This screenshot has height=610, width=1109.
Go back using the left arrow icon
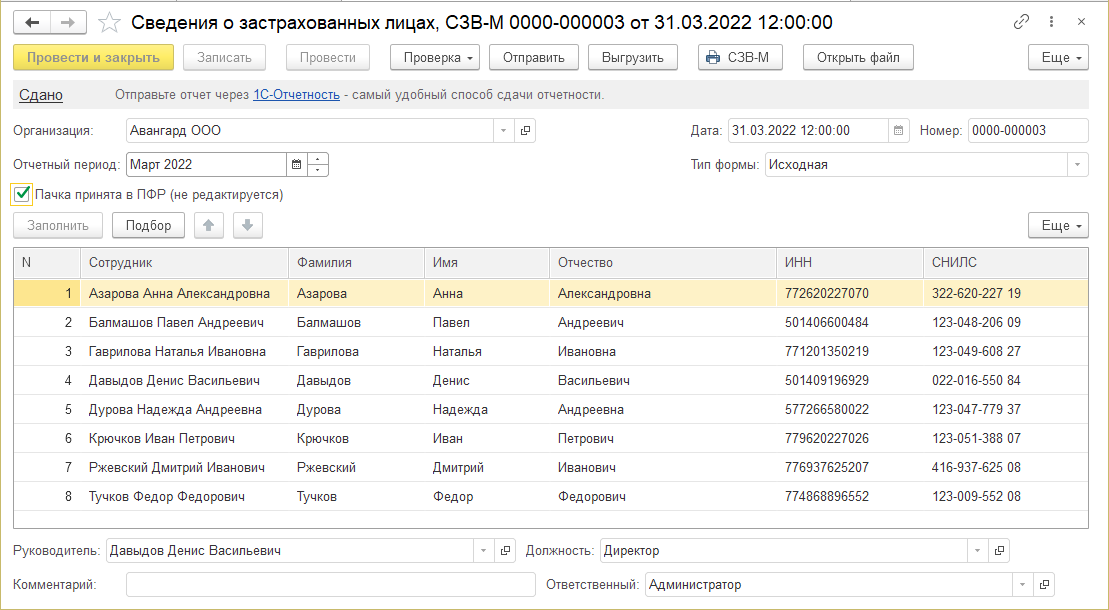click(x=32, y=22)
